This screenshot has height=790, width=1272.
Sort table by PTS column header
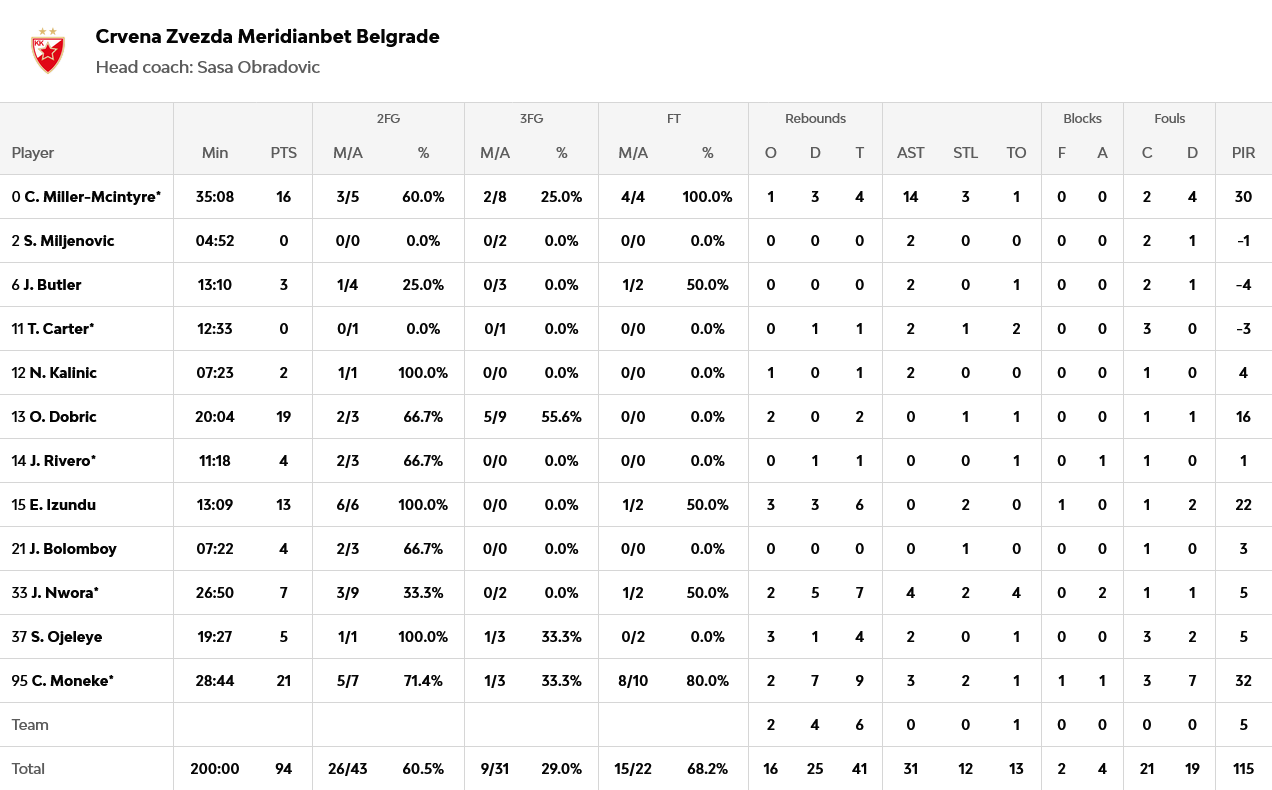[284, 153]
